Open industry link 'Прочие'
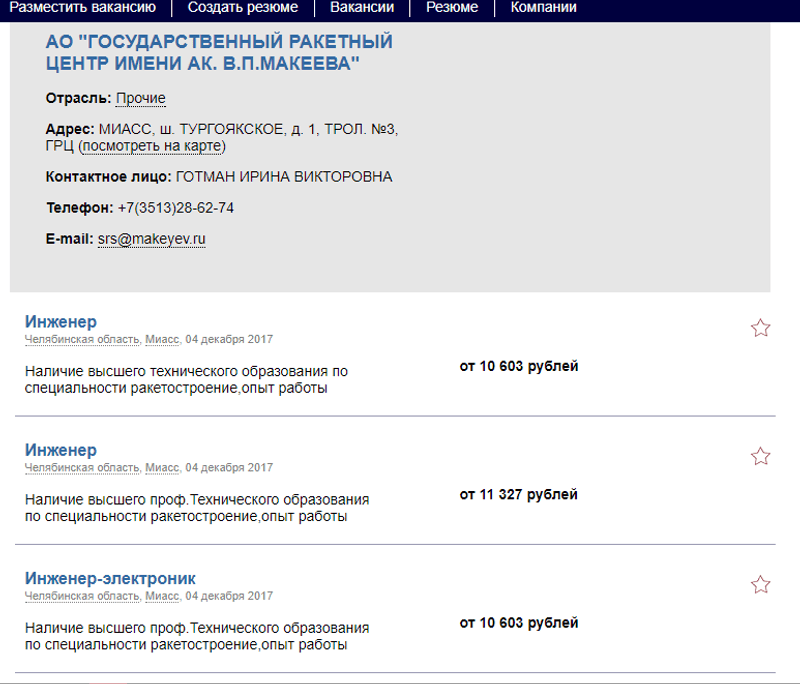The width and height of the screenshot is (800, 684). [141, 98]
